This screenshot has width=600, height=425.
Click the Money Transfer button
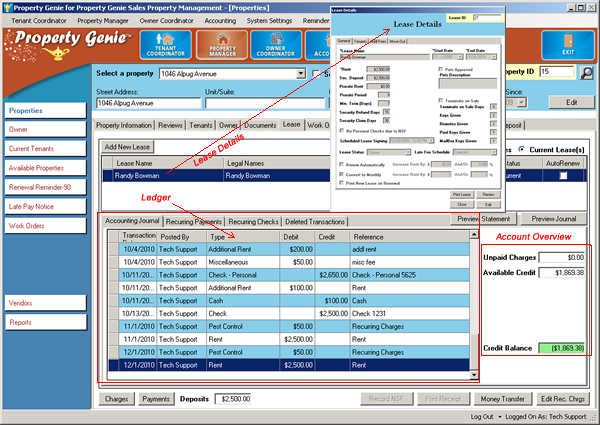click(x=502, y=399)
